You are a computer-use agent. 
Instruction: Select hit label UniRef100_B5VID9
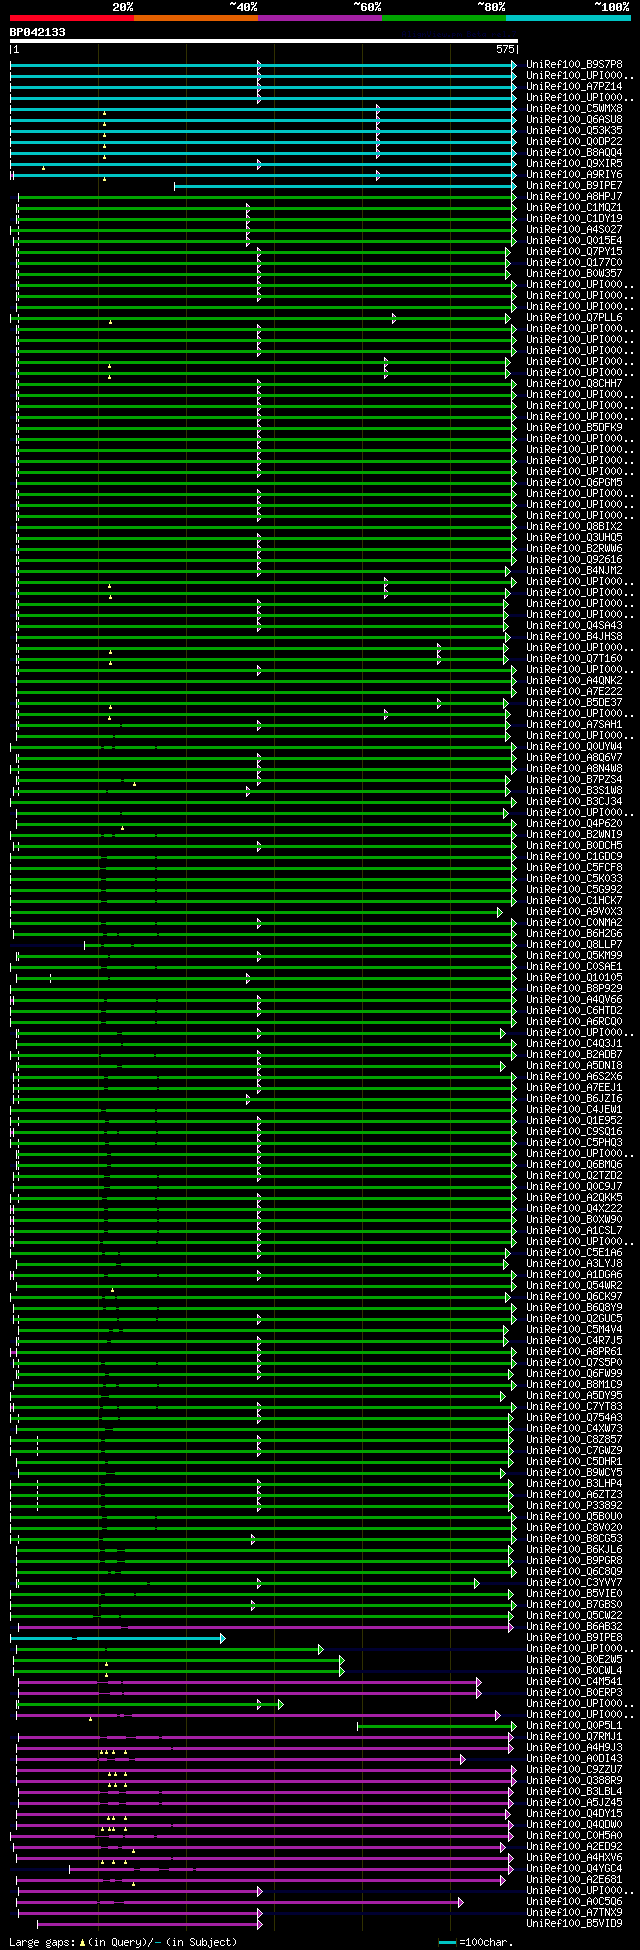point(574,1924)
